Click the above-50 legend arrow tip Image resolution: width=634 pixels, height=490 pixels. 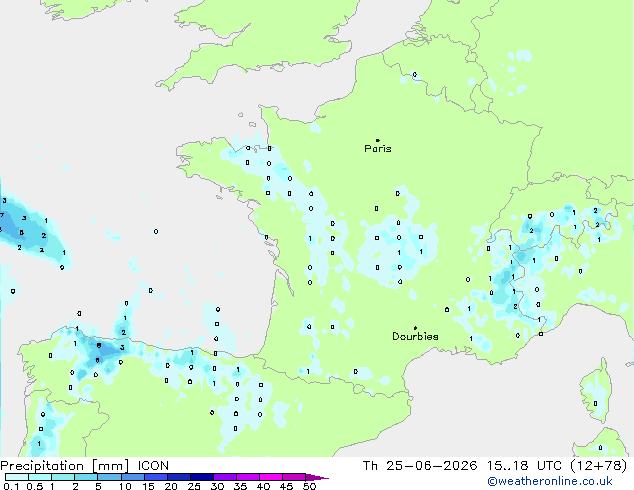tap(317, 477)
